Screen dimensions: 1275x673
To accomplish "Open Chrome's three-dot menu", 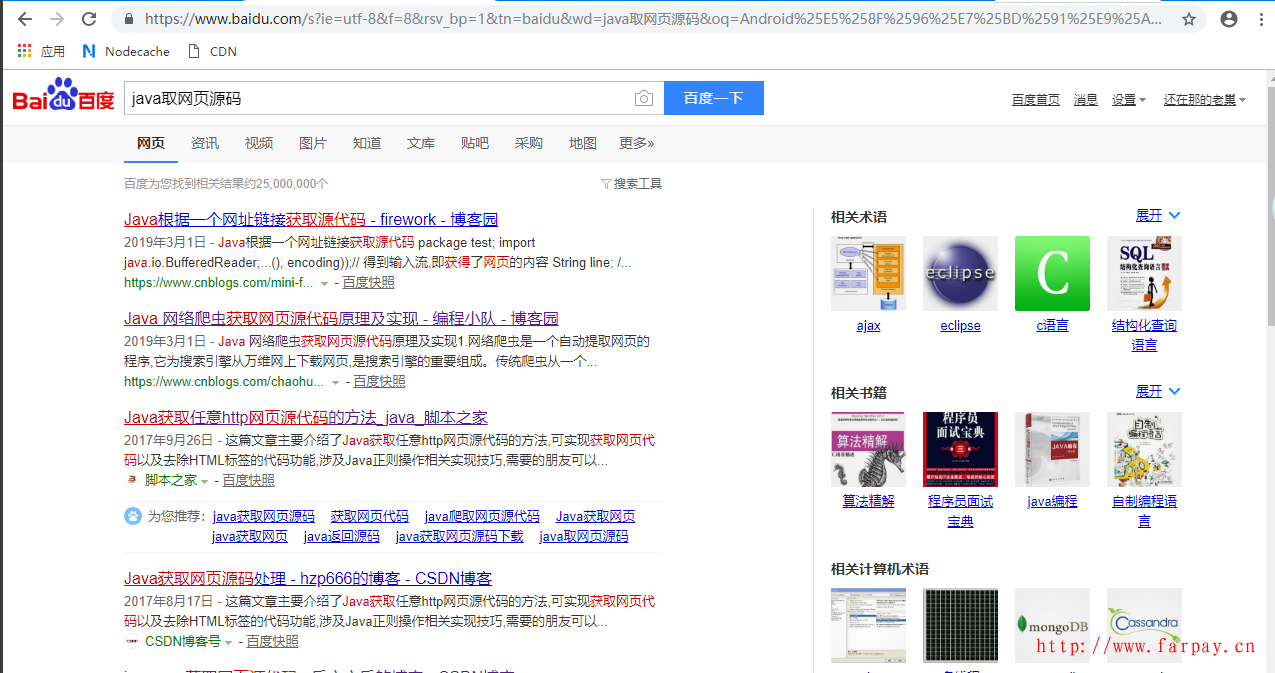I will (x=1261, y=18).
